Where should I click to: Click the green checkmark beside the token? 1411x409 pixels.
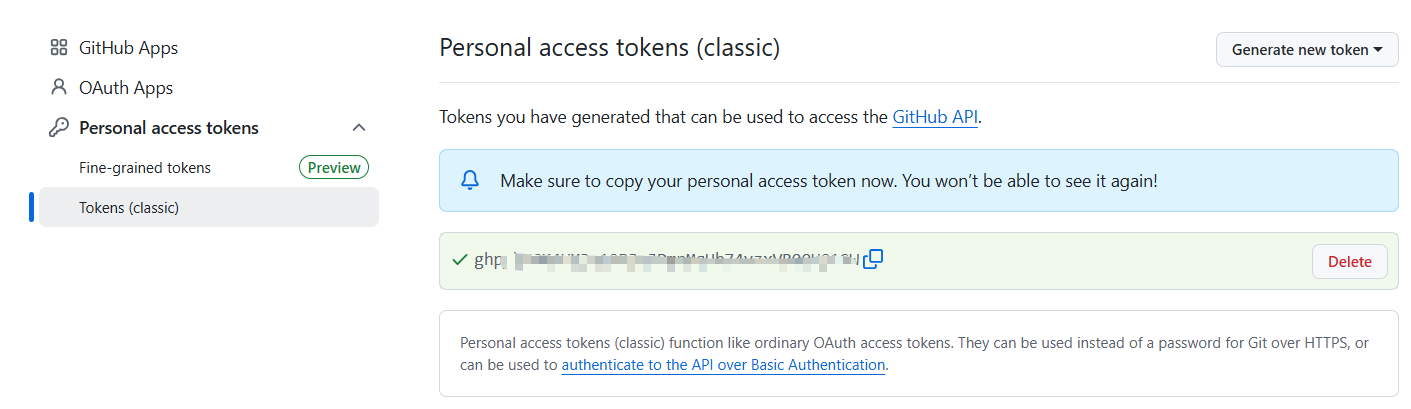point(460,260)
